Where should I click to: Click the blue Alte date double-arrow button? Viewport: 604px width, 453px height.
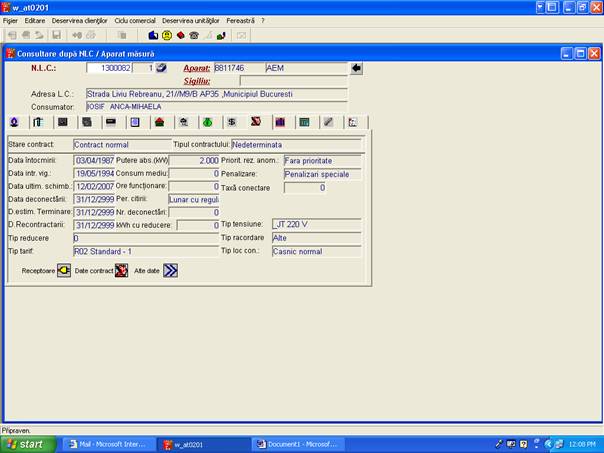170,270
